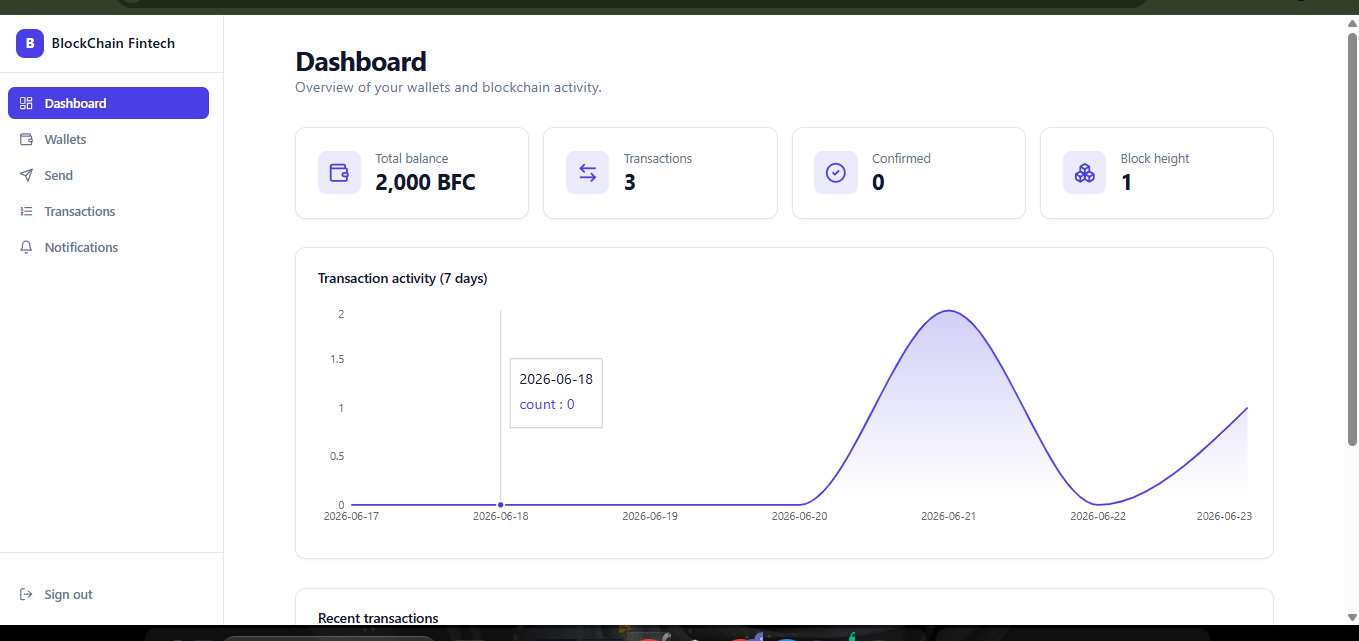Click the 2026-06-17 axis label
Viewport: 1359px width, 641px height.
pyautogui.click(x=352, y=516)
